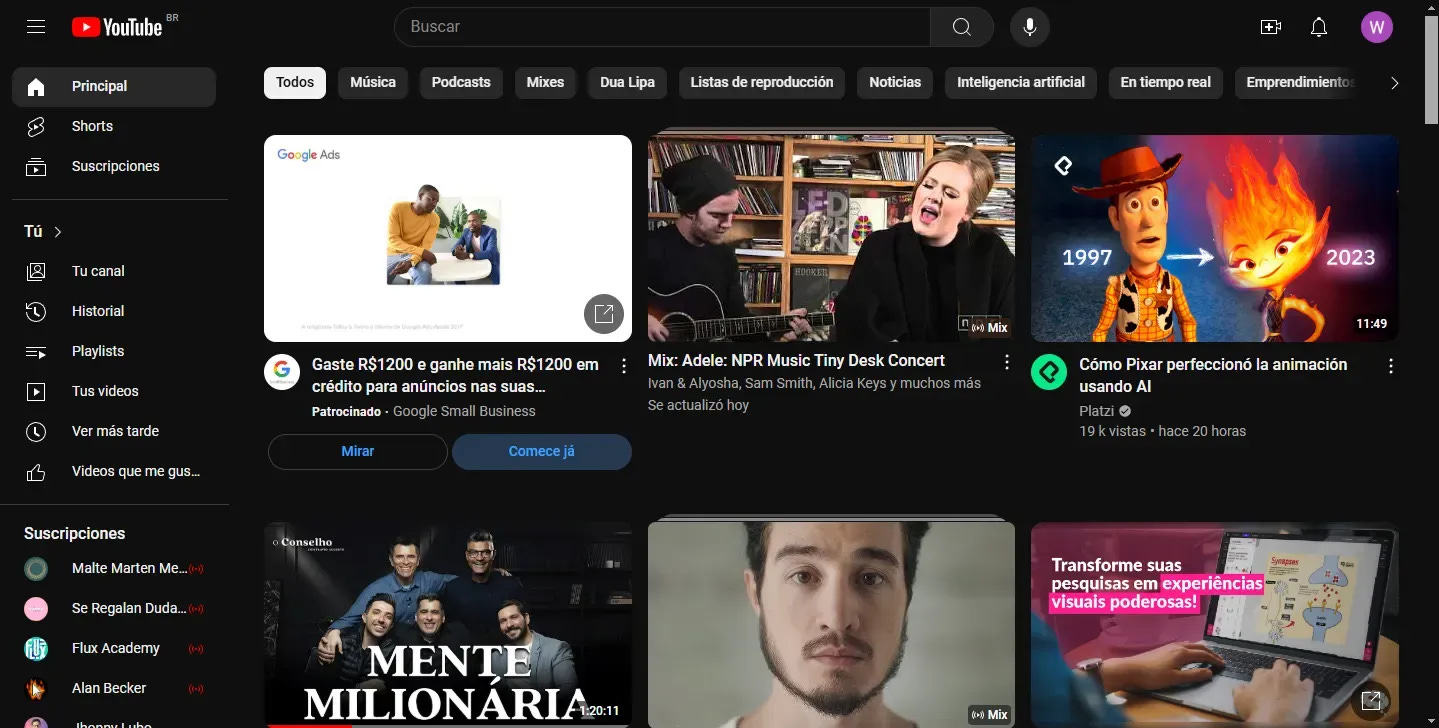Open external link icon on Google Ads thumbnail
This screenshot has width=1439, height=728.
(x=604, y=314)
